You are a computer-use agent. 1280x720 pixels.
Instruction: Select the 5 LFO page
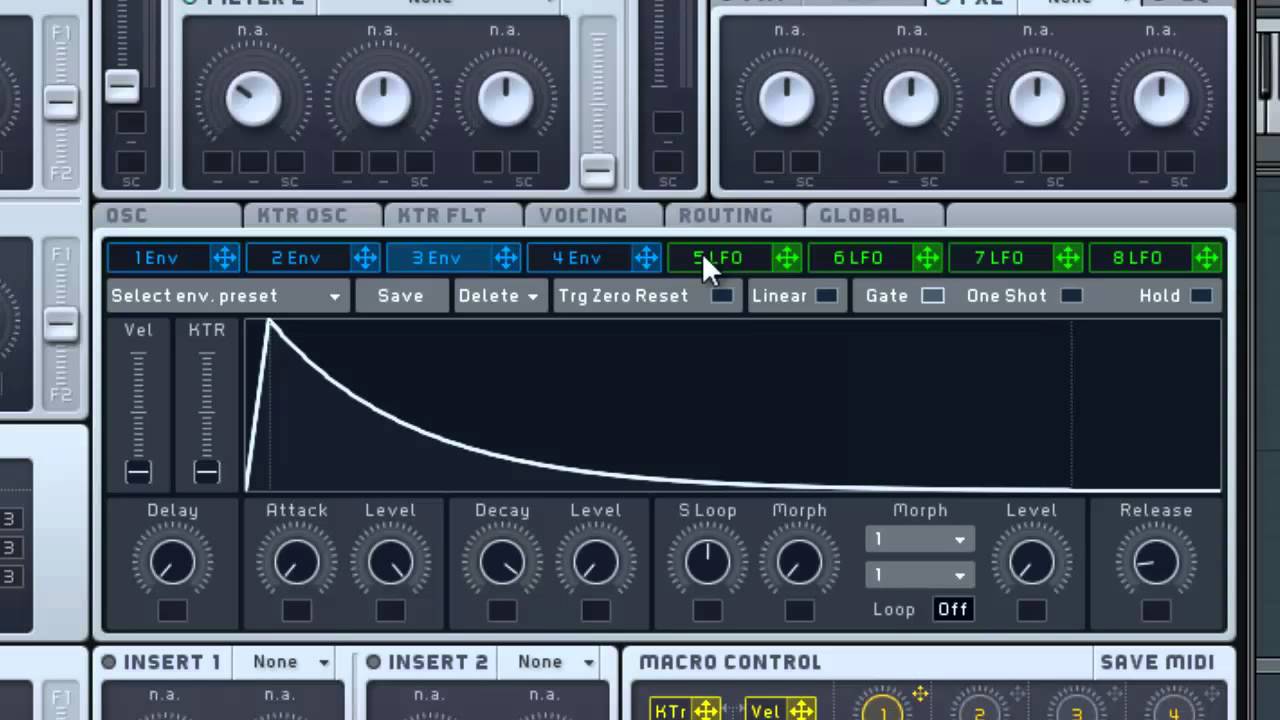pyautogui.click(x=720, y=258)
